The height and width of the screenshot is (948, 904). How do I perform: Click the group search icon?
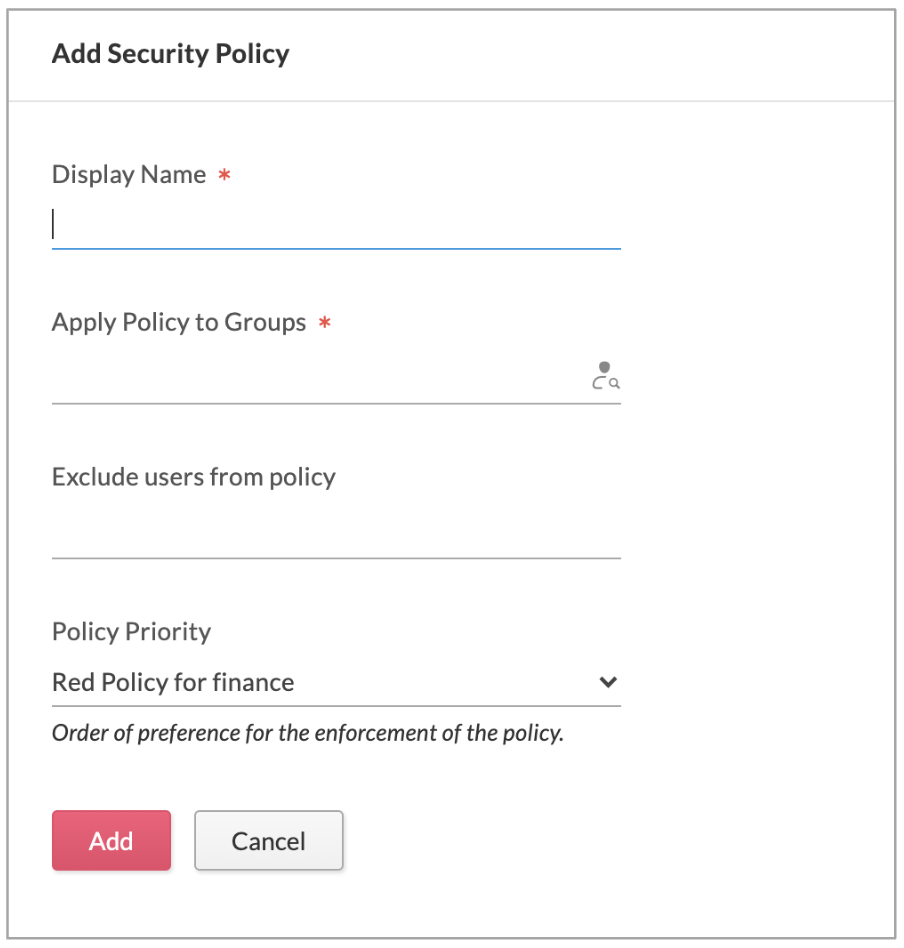point(605,376)
